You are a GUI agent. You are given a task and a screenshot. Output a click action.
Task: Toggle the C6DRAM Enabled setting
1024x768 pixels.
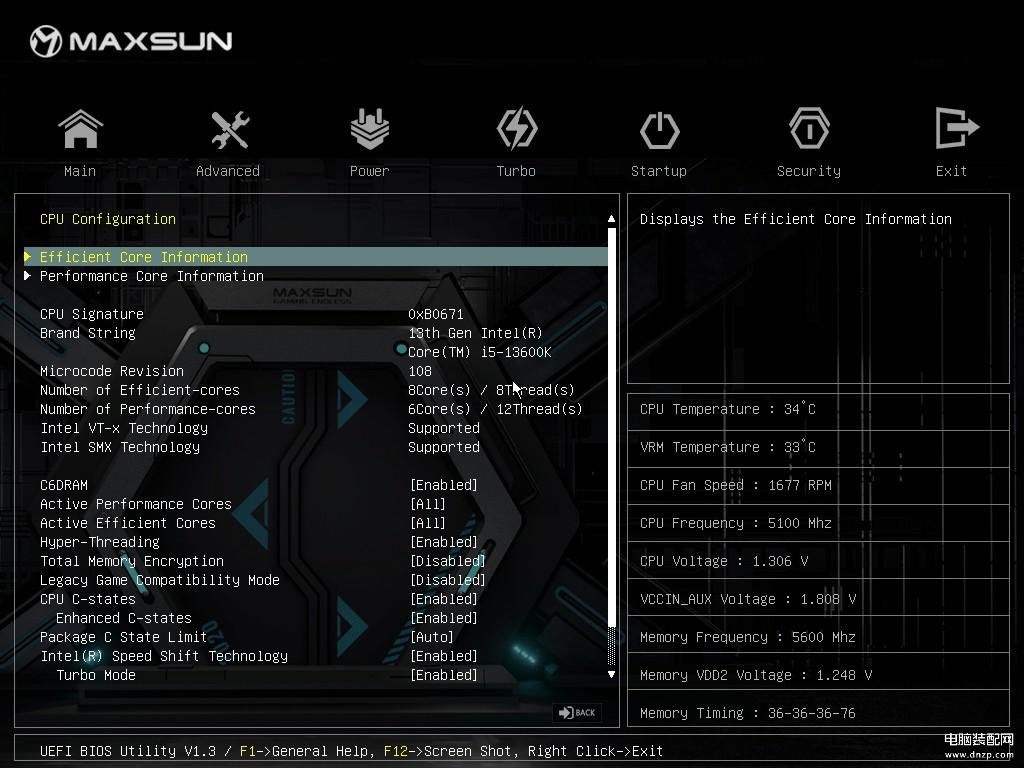click(x=443, y=485)
